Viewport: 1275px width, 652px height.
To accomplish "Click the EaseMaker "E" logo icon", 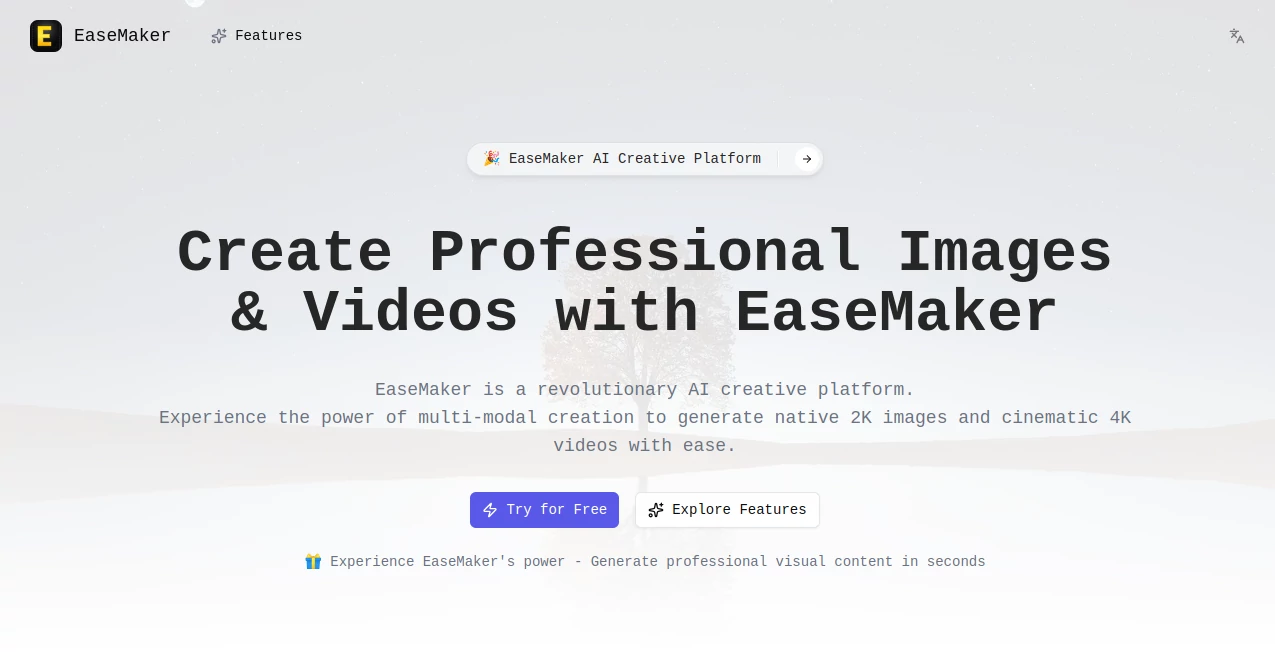I will 46,36.
